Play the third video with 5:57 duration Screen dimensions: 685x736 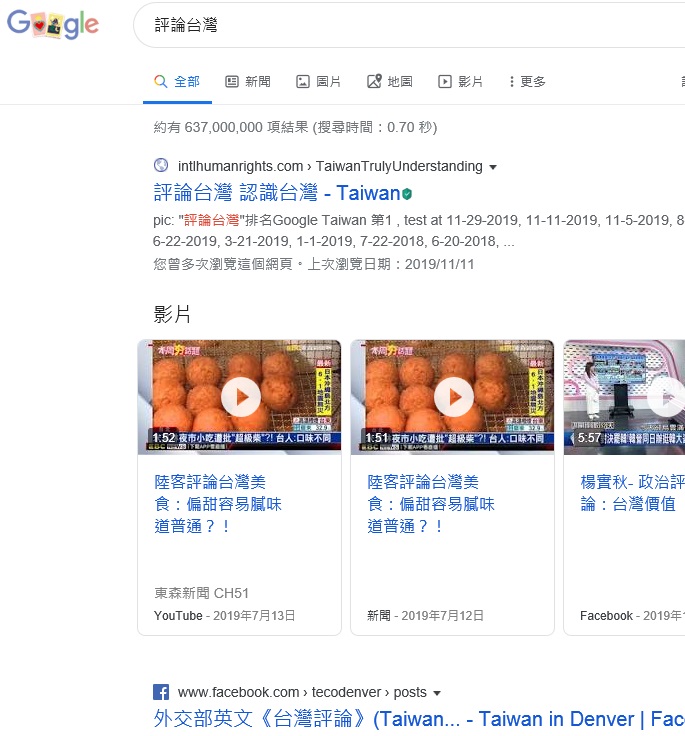click(x=664, y=397)
